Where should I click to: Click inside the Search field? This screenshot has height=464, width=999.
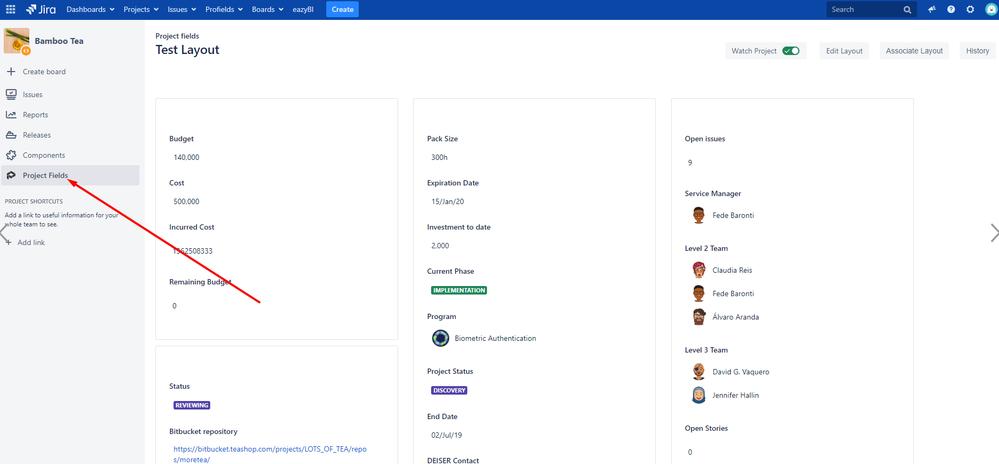(x=871, y=10)
